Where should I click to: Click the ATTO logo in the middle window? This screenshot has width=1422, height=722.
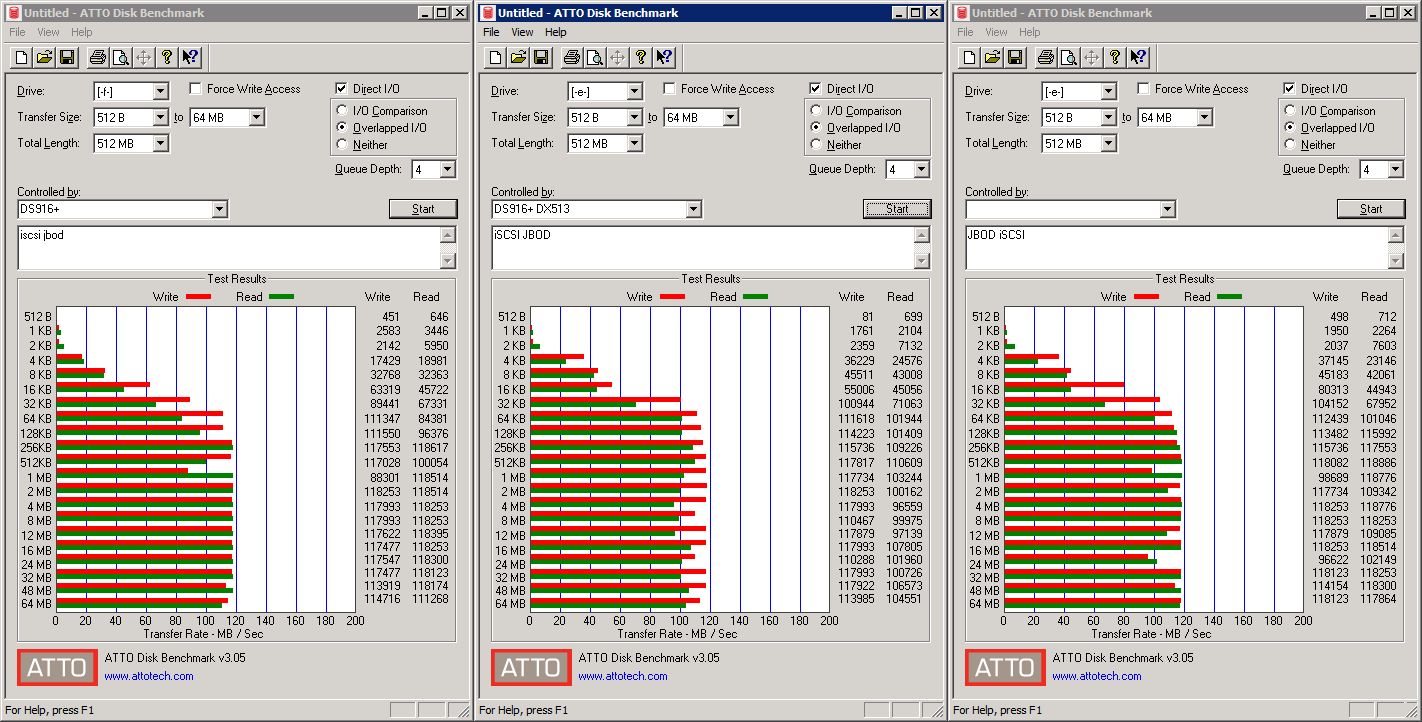pyautogui.click(x=531, y=668)
